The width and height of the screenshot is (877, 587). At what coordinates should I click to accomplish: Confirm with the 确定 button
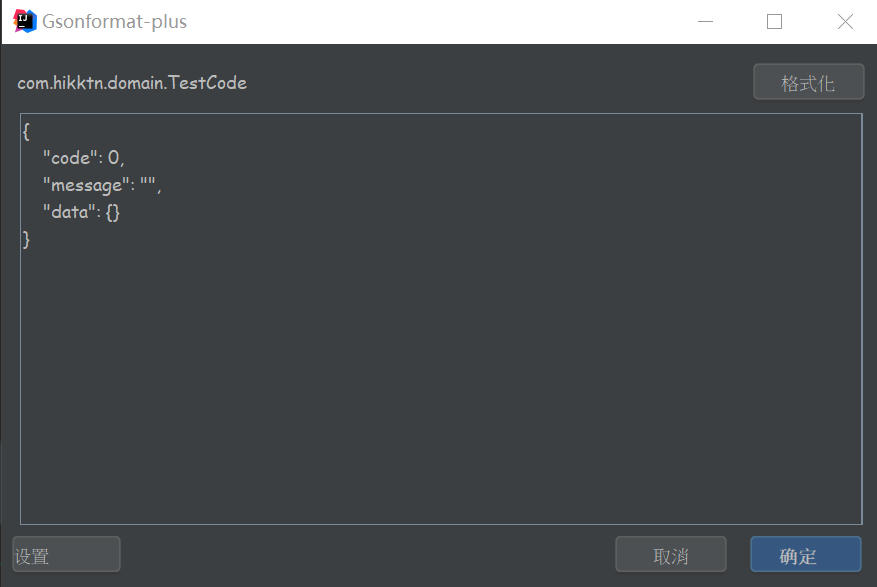click(x=805, y=554)
